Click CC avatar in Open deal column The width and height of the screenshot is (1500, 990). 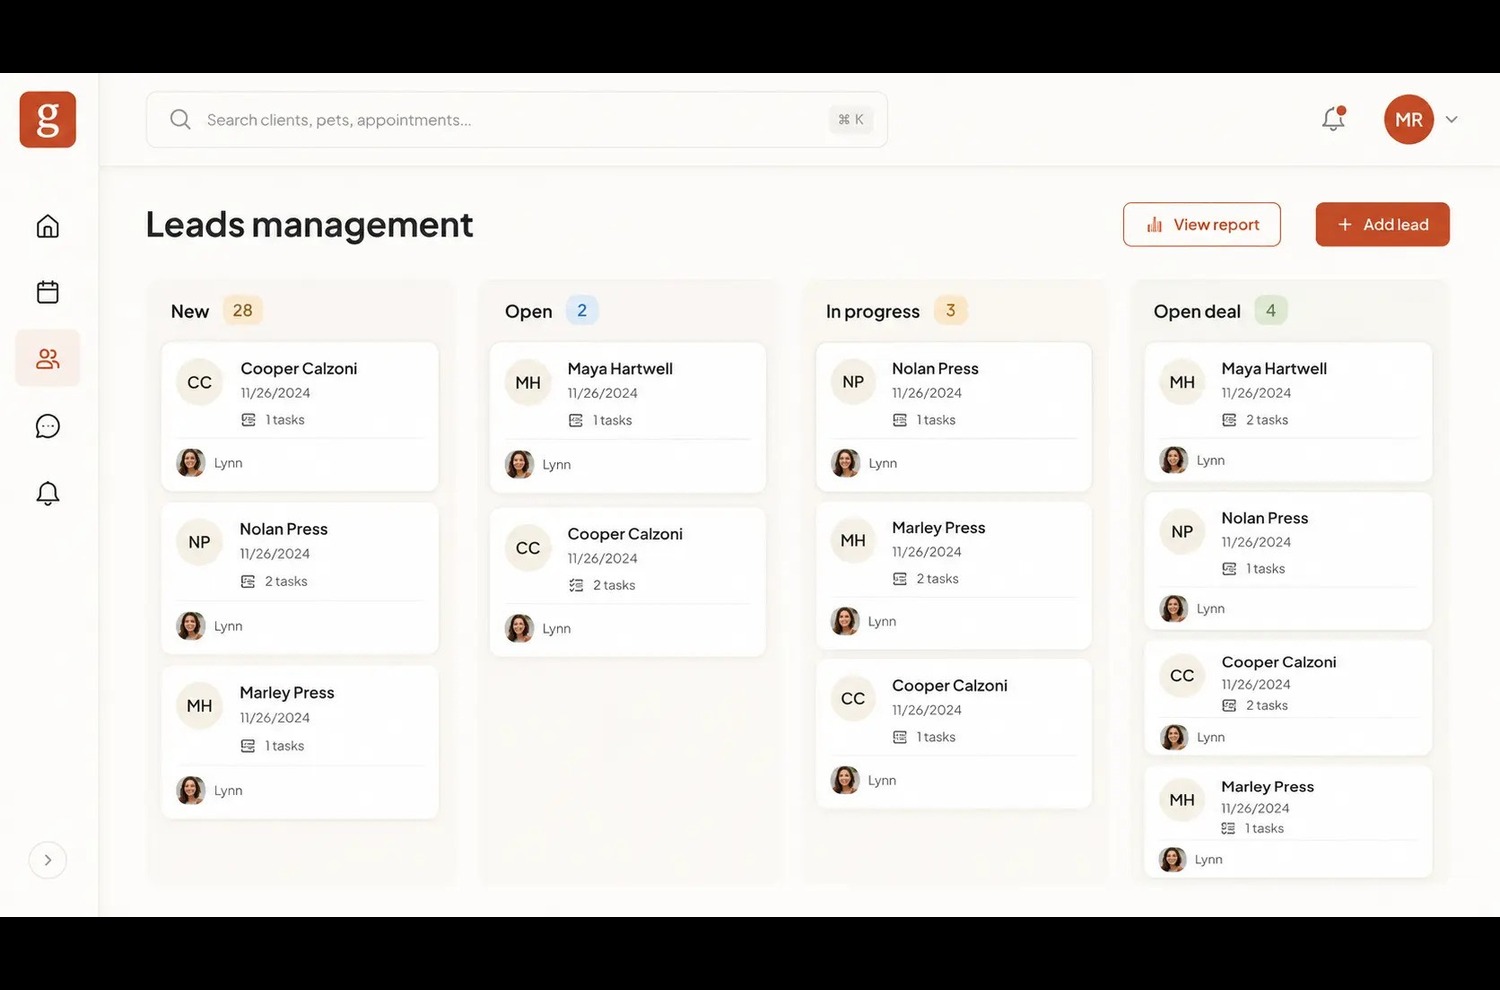(x=1182, y=675)
